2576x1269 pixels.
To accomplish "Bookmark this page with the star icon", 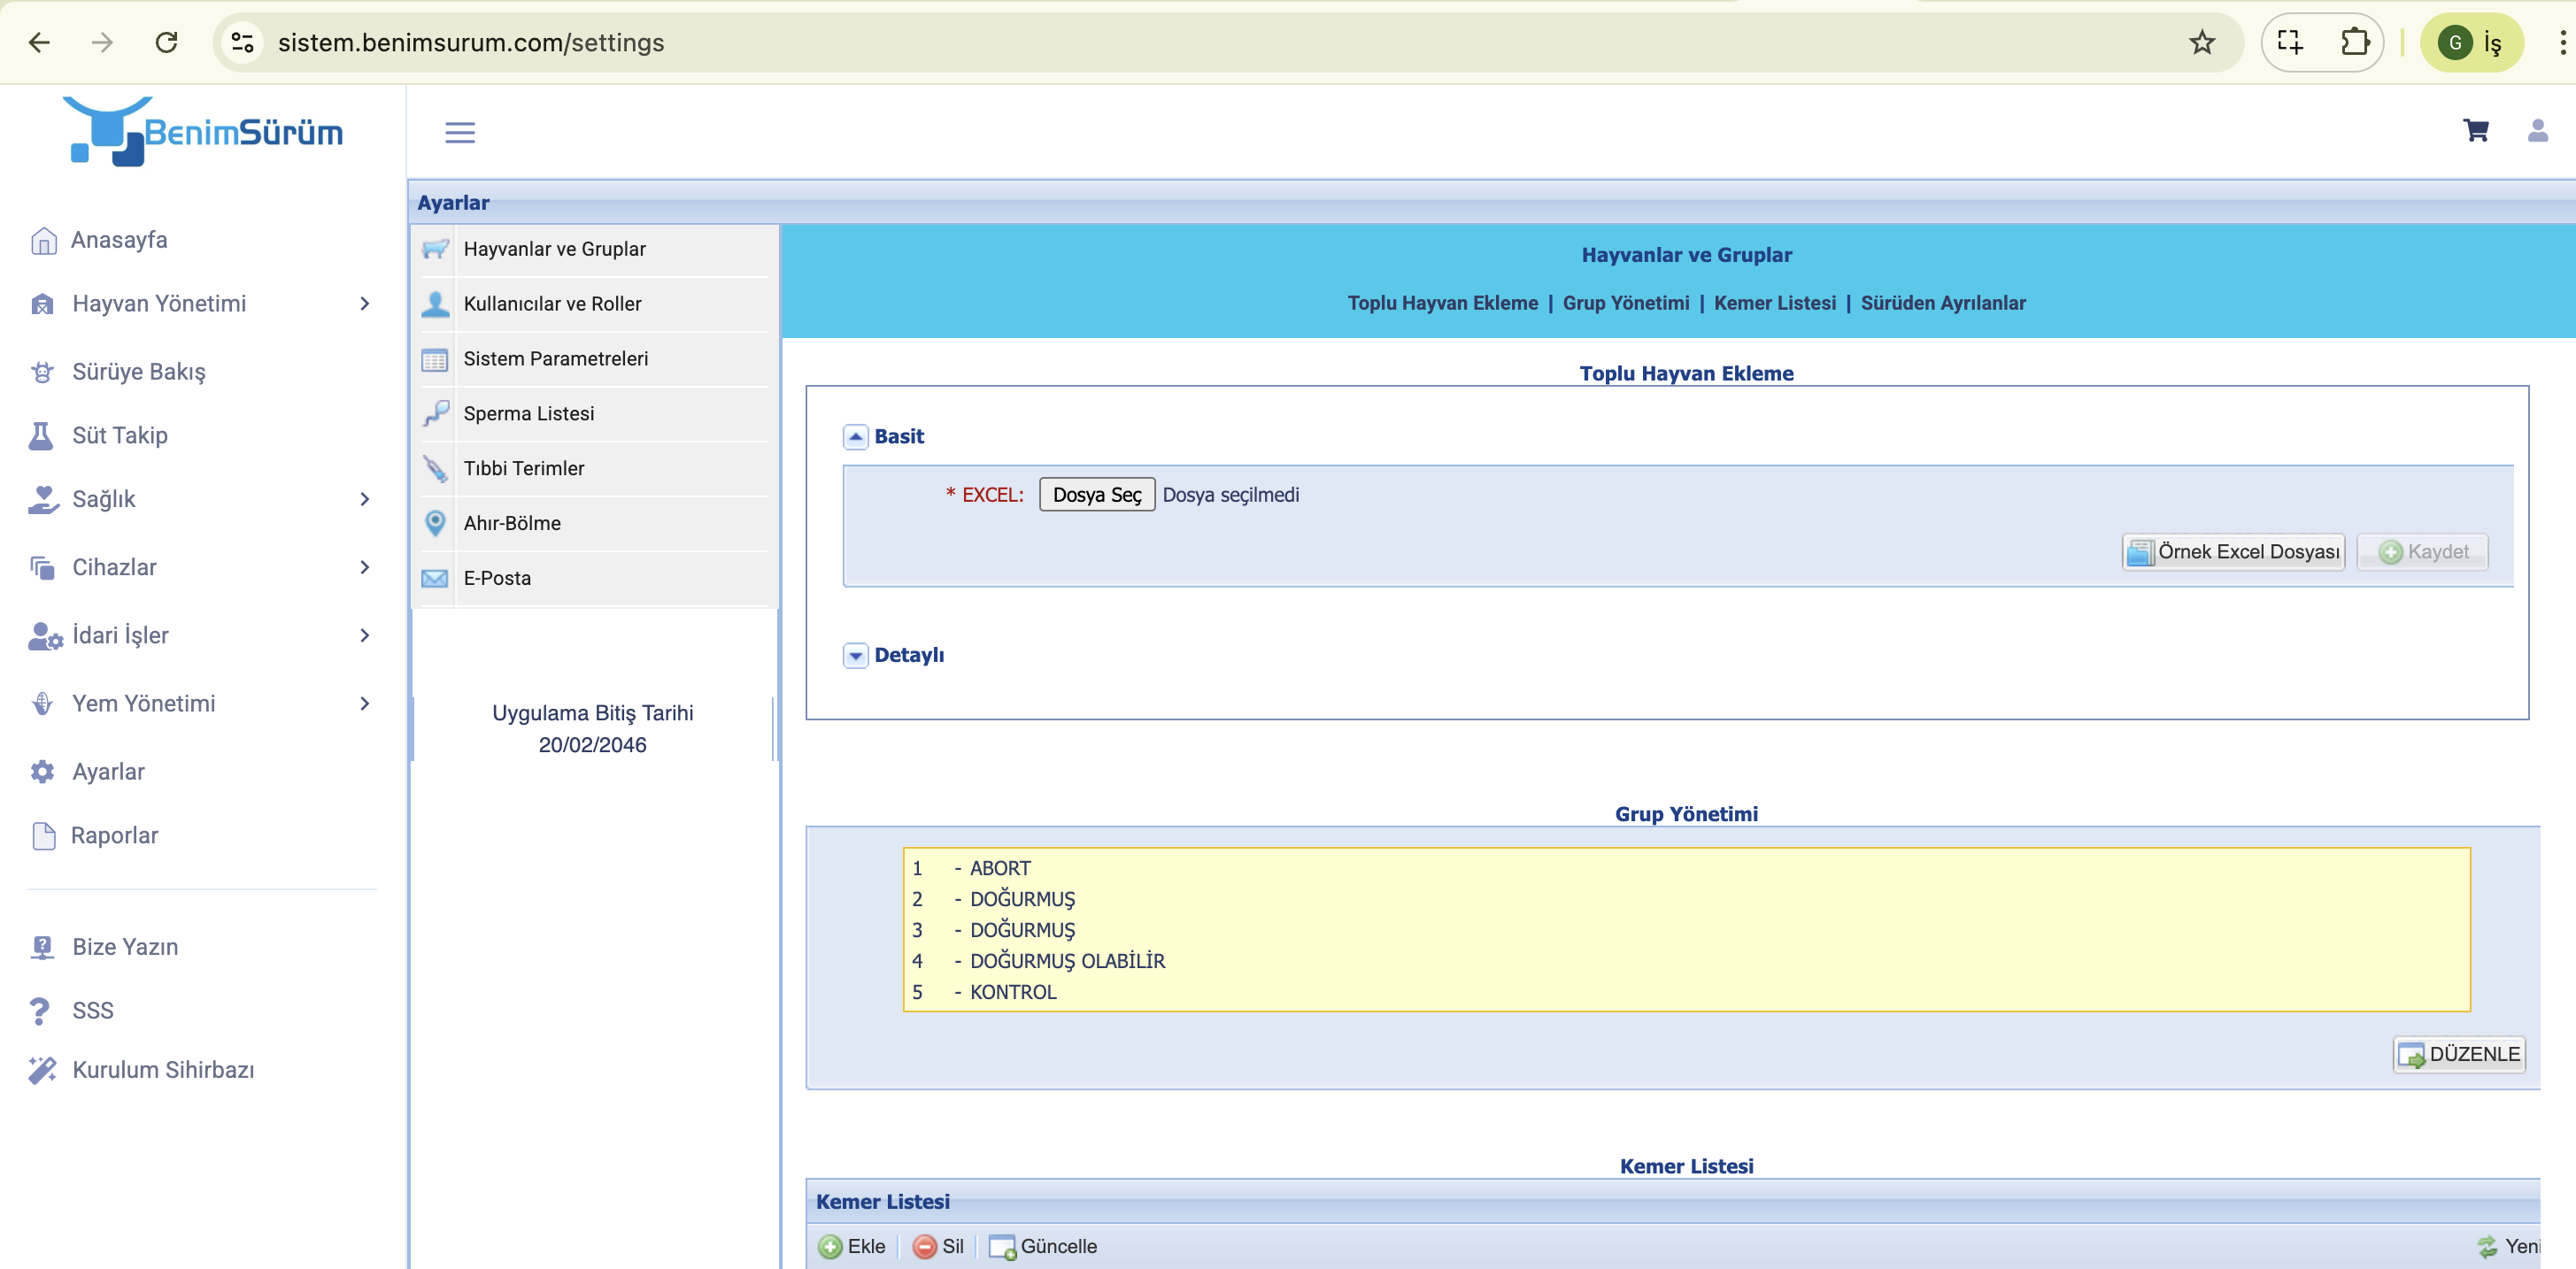I will pos(2201,42).
